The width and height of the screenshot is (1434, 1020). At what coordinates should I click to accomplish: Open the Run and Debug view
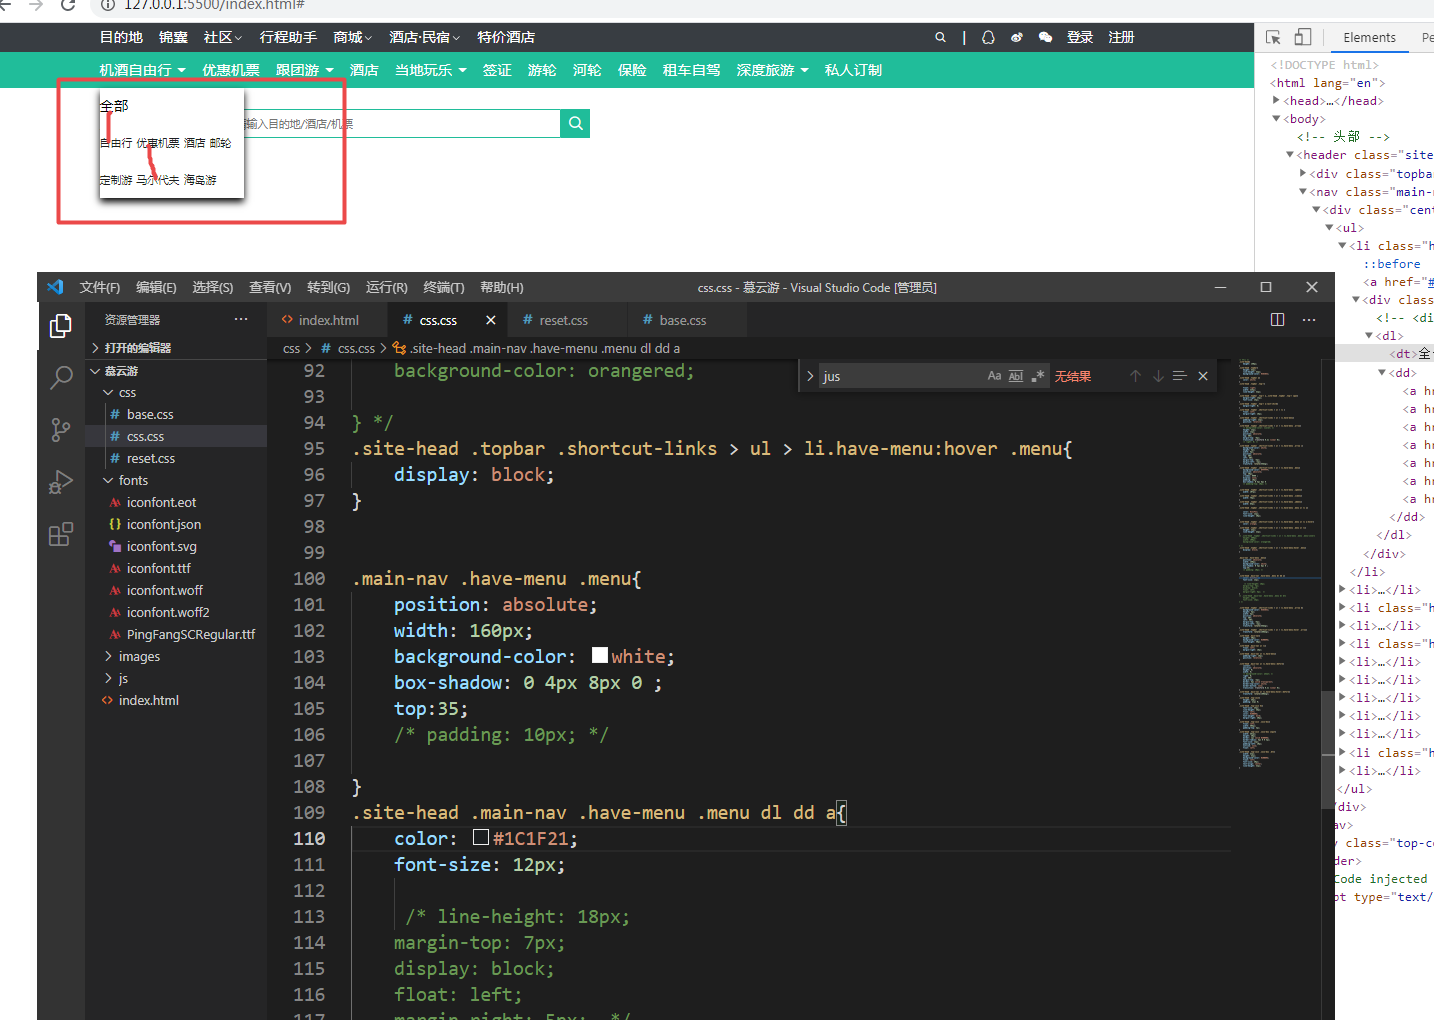tap(61, 482)
